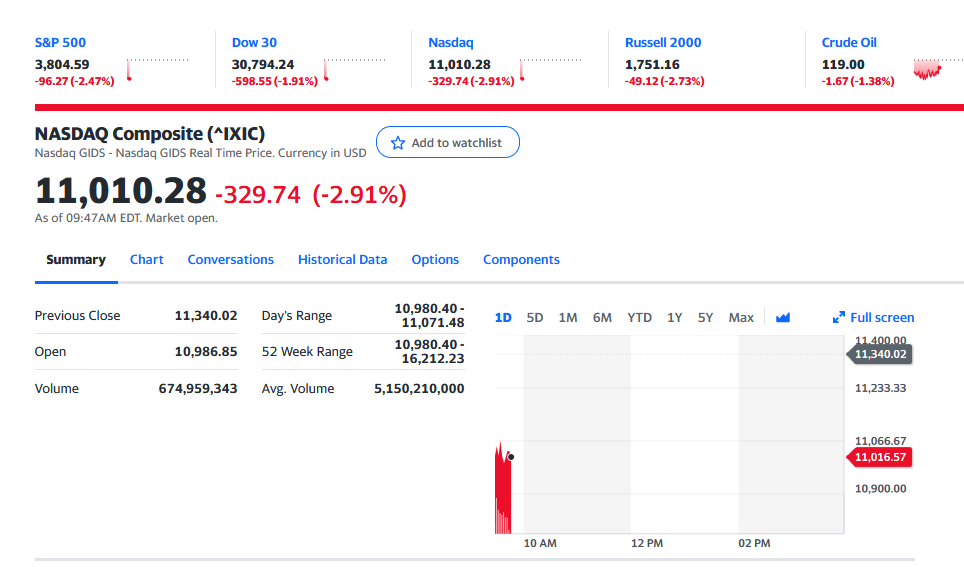This screenshot has width=964, height=567.
Task: Click the NASDAQ Composite (^IXIC) title
Action: point(150,133)
